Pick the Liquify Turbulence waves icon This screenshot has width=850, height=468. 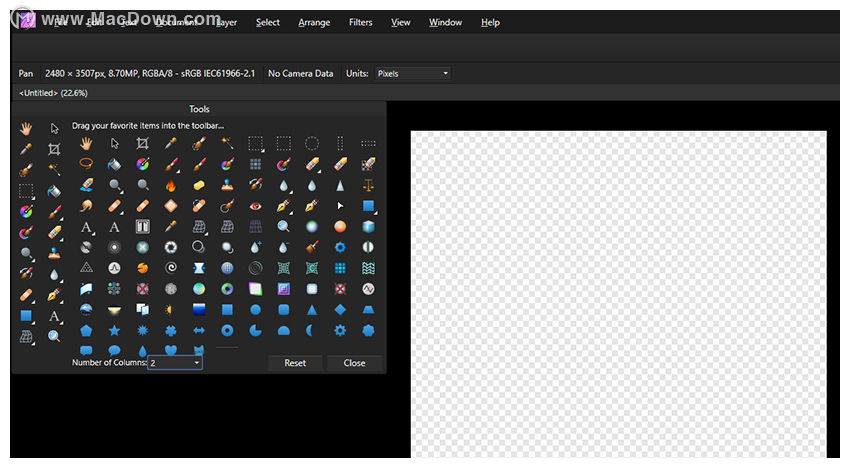pos(368,267)
